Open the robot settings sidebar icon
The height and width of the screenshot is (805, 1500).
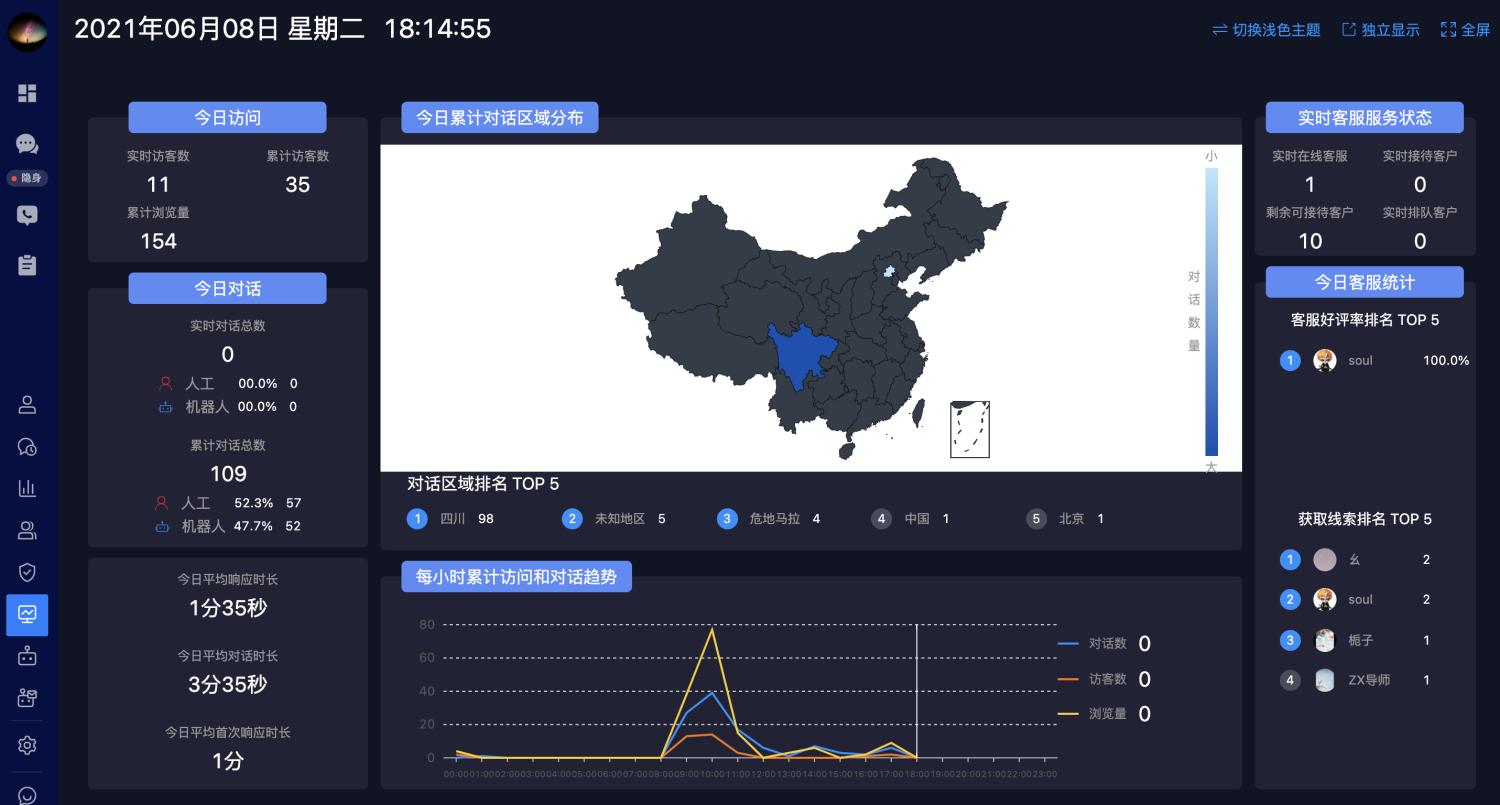pyautogui.click(x=27, y=657)
